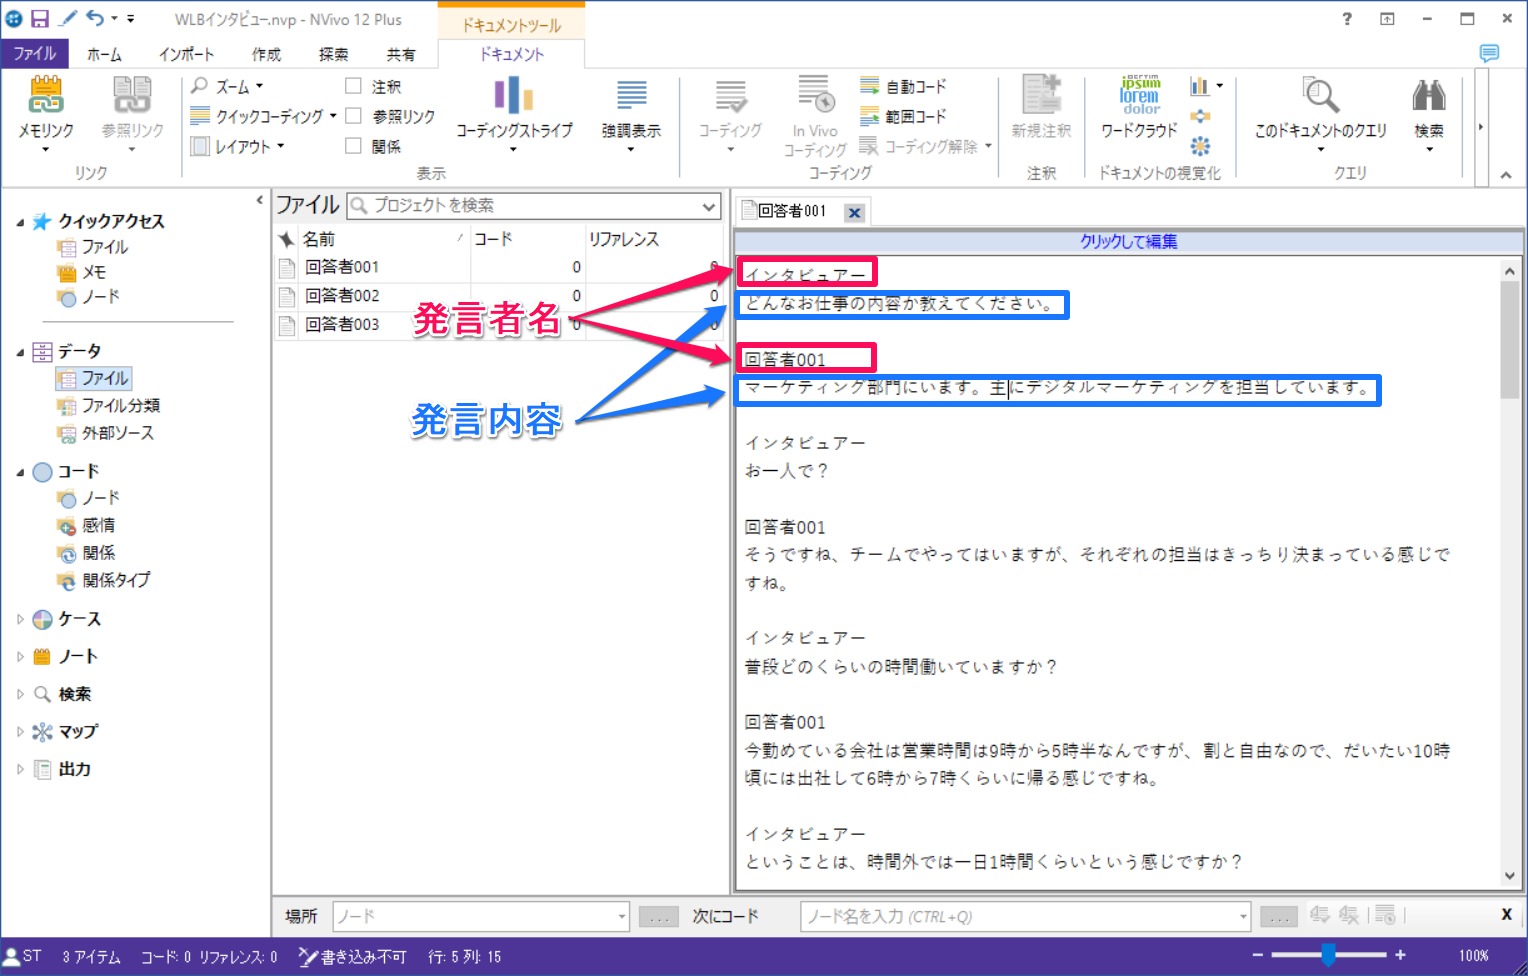Screen dimensions: 1528x976
Task: Enable the Annotations (注釈) checkbox
Action: (353, 87)
